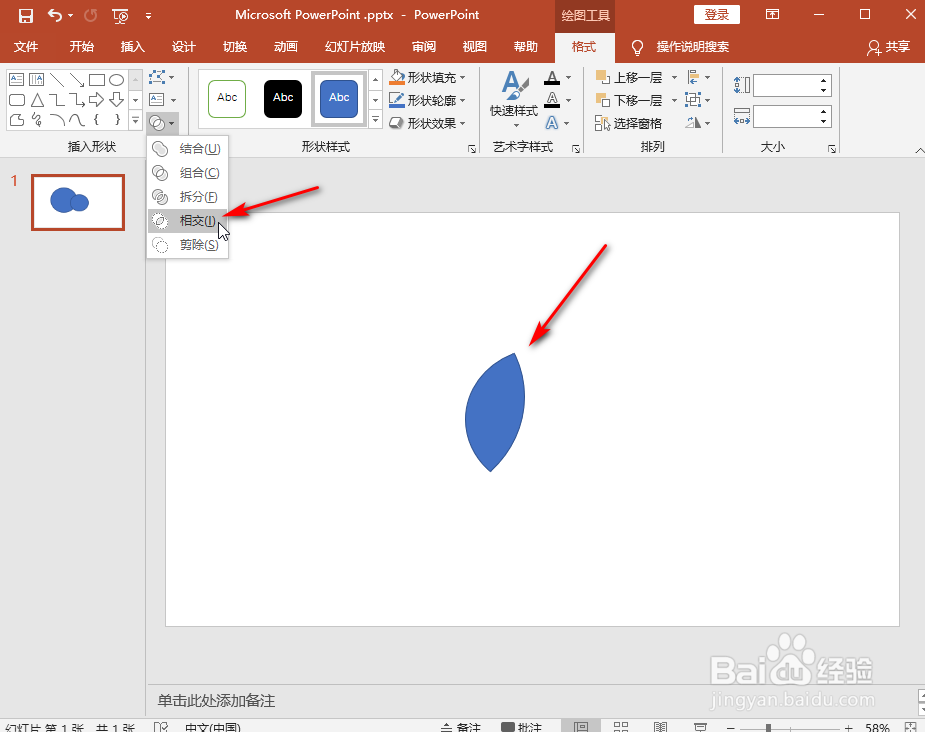Open the Edit Shape points button

click(162, 77)
